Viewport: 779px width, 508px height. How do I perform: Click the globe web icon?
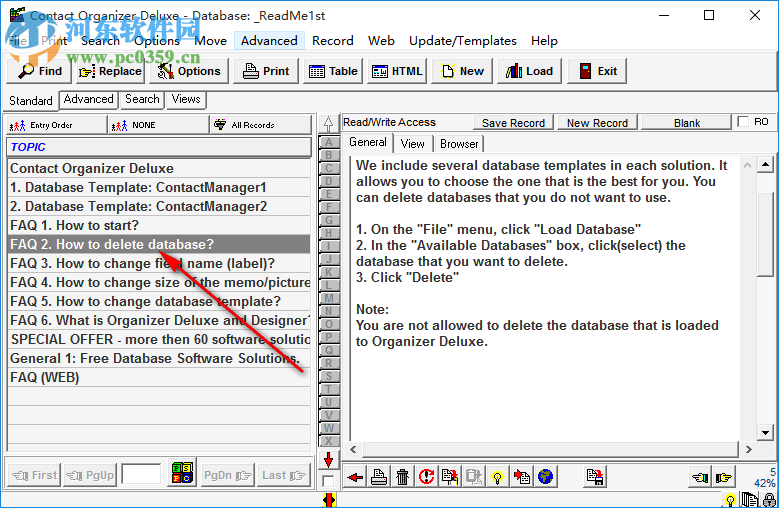(x=545, y=477)
